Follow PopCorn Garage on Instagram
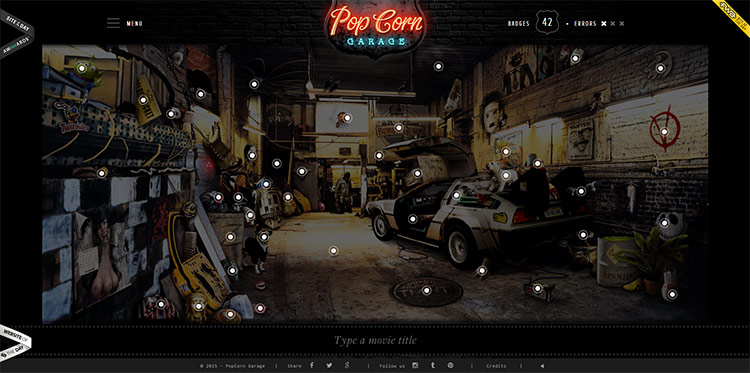The image size is (750, 373). point(415,365)
